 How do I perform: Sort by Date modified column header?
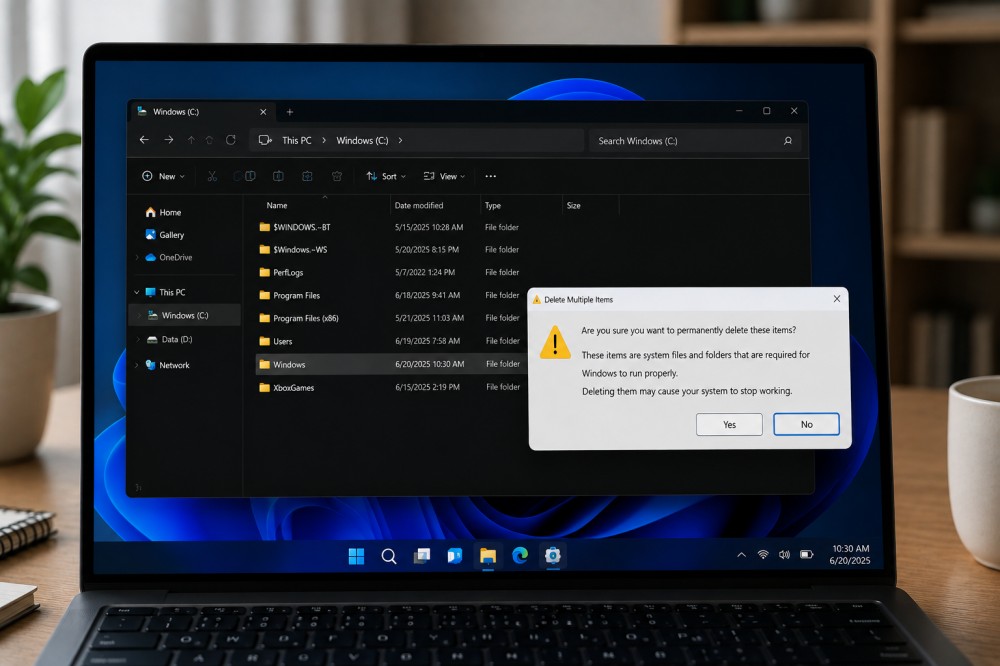pos(419,205)
